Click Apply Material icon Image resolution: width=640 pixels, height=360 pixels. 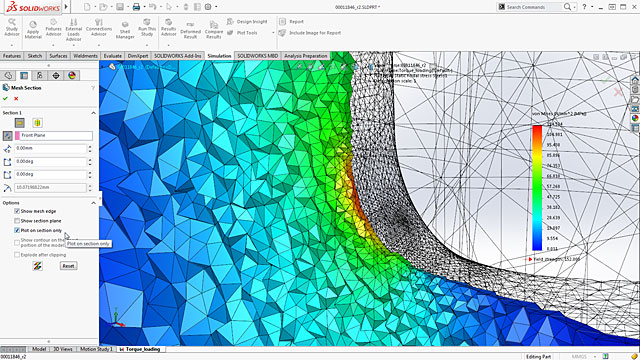click(33, 29)
